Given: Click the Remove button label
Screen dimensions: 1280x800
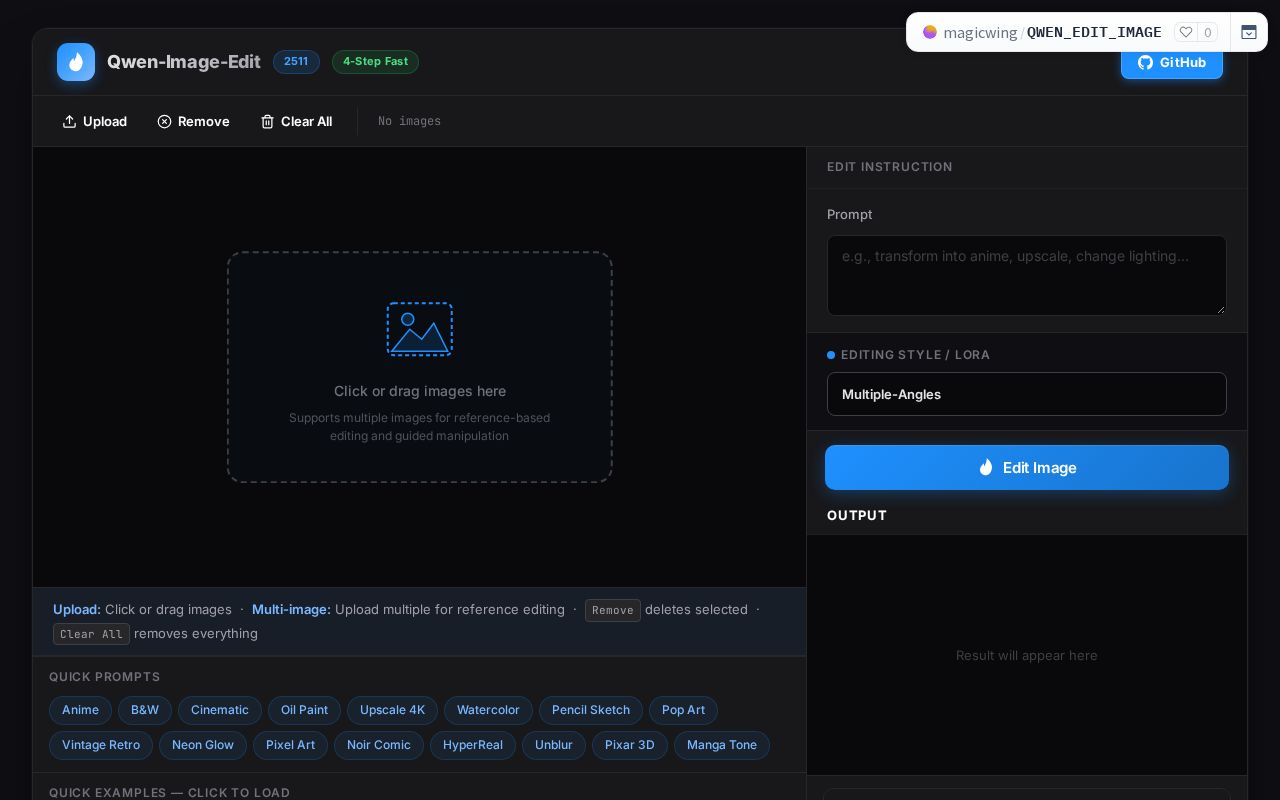Looking at the screenshot, I should point(204,121).
